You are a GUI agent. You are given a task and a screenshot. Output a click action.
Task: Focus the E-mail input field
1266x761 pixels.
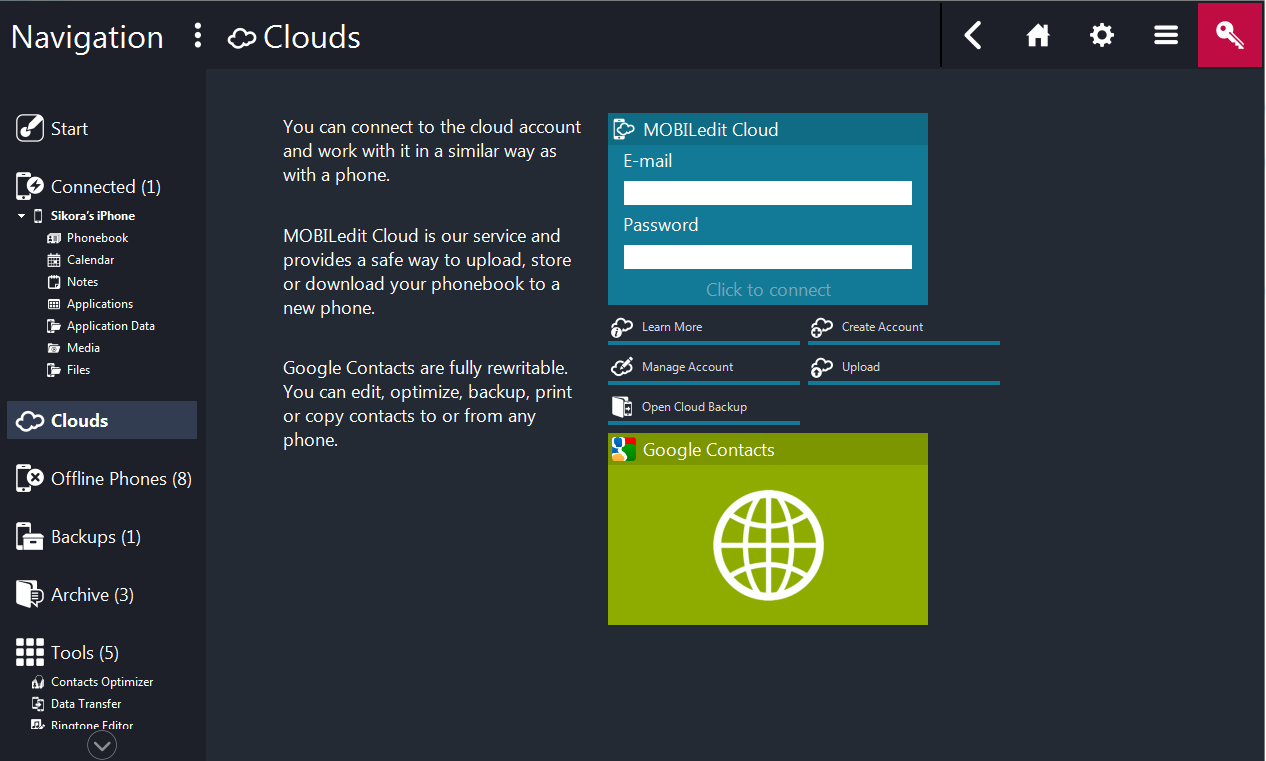pyautogui.click(x=768, y=193)
